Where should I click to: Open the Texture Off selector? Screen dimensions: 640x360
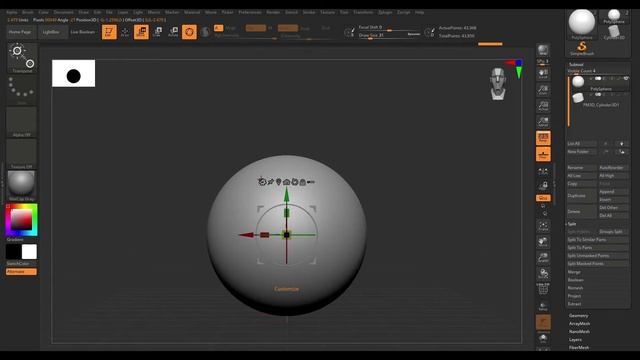coord(22,154)
